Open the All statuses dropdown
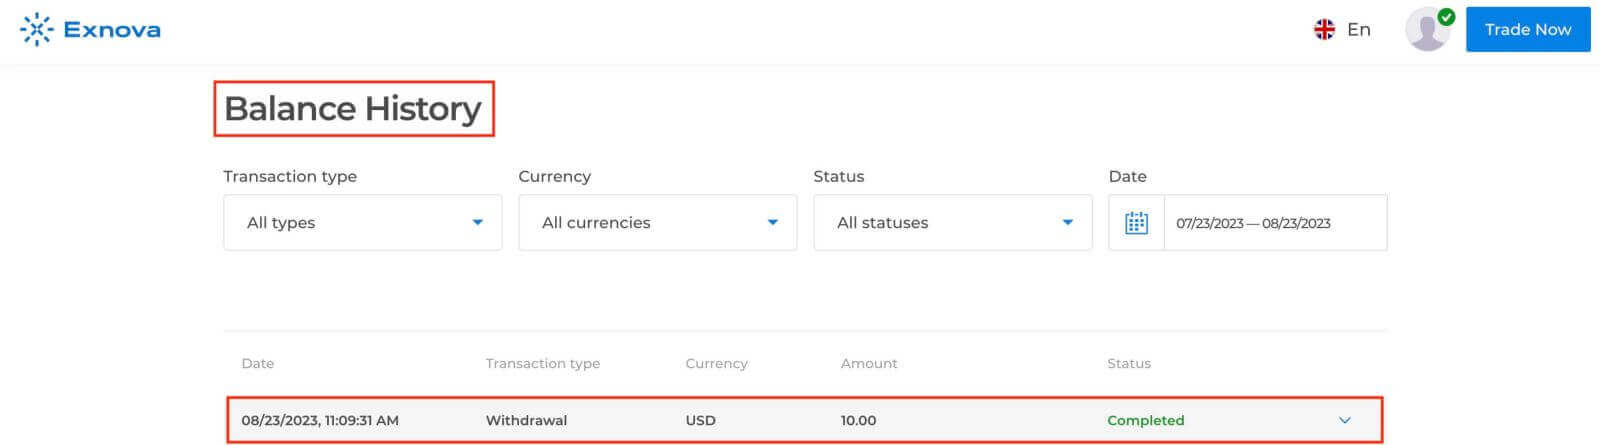This screenshot has width=1600, height=445. [952, 223]
